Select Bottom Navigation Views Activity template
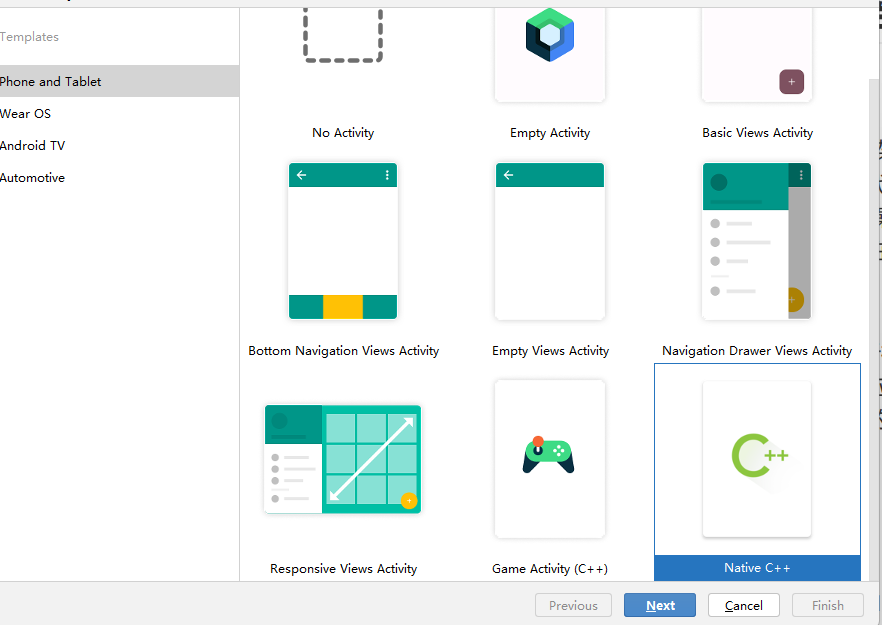The height and width of the screenshot is (625, 882). click(343, 241)
